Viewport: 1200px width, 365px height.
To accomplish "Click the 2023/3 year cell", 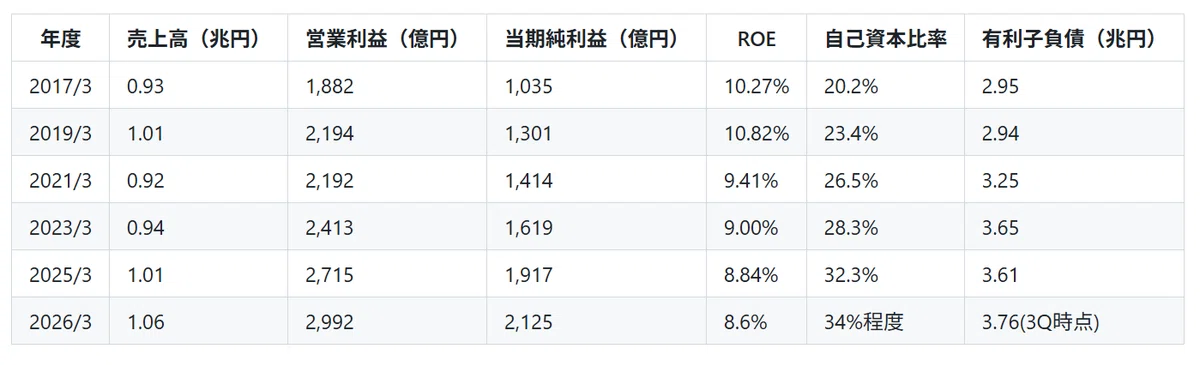I will pyautogui.click(x=60, y=228).
